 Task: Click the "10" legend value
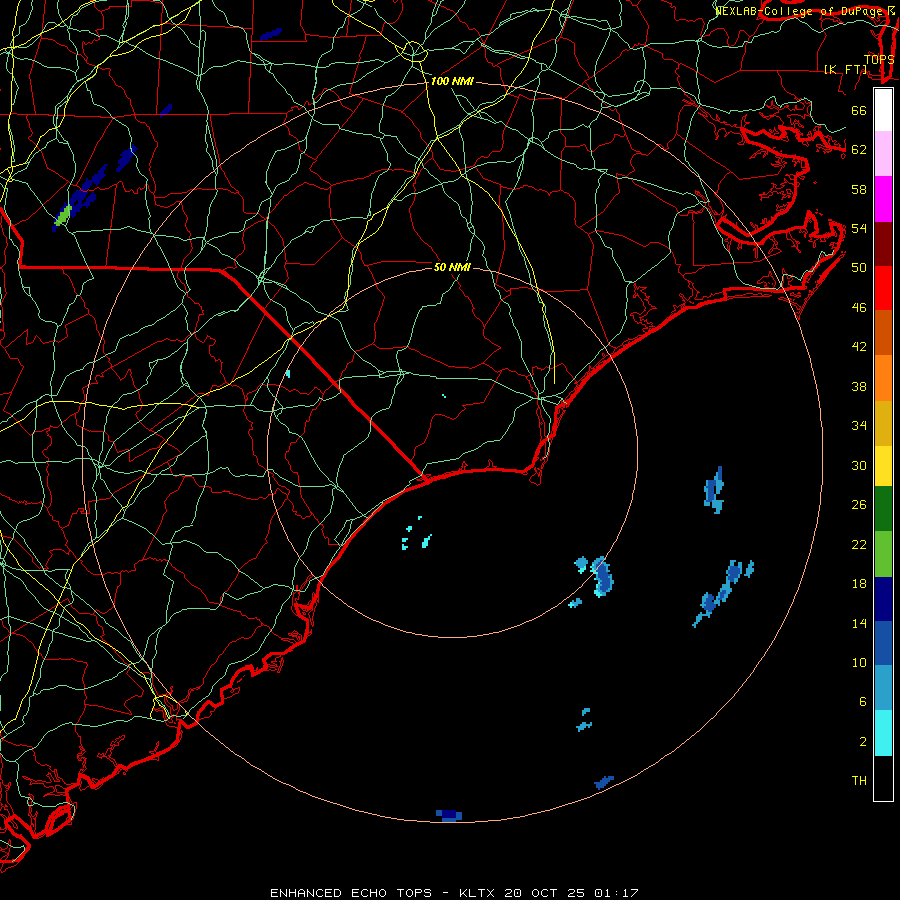pos(859,662)
